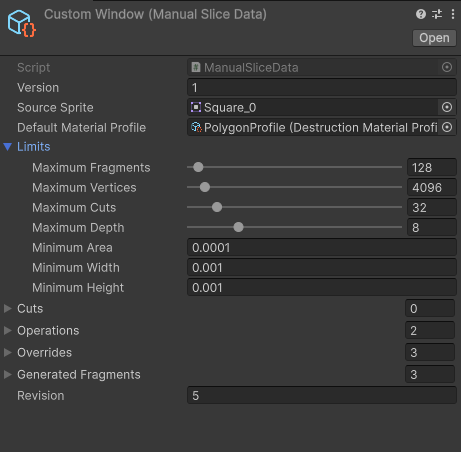Click the Maximum Cuts value box 32
The width and height of the screenshot is (461, 452).
coord(432,207)
